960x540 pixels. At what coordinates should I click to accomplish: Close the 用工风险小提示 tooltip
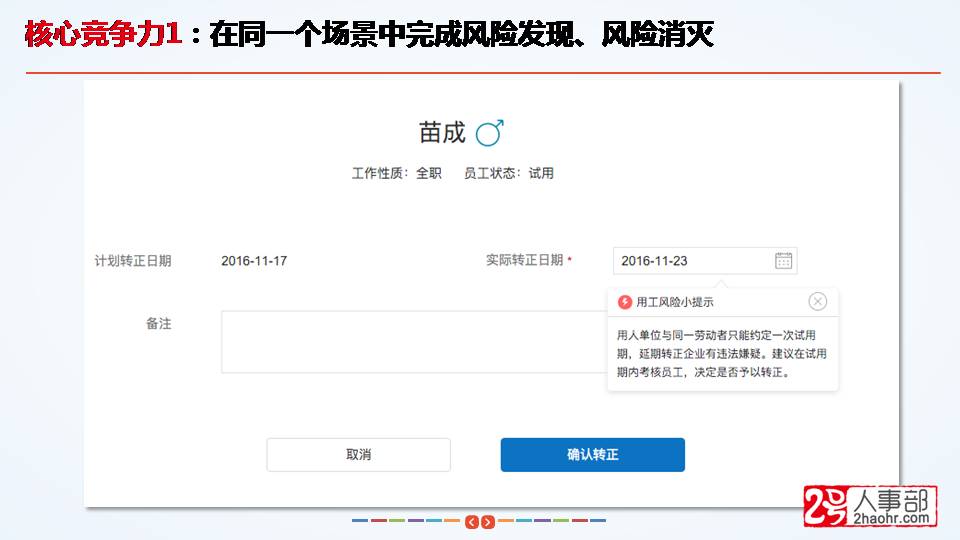click(817, 302)
